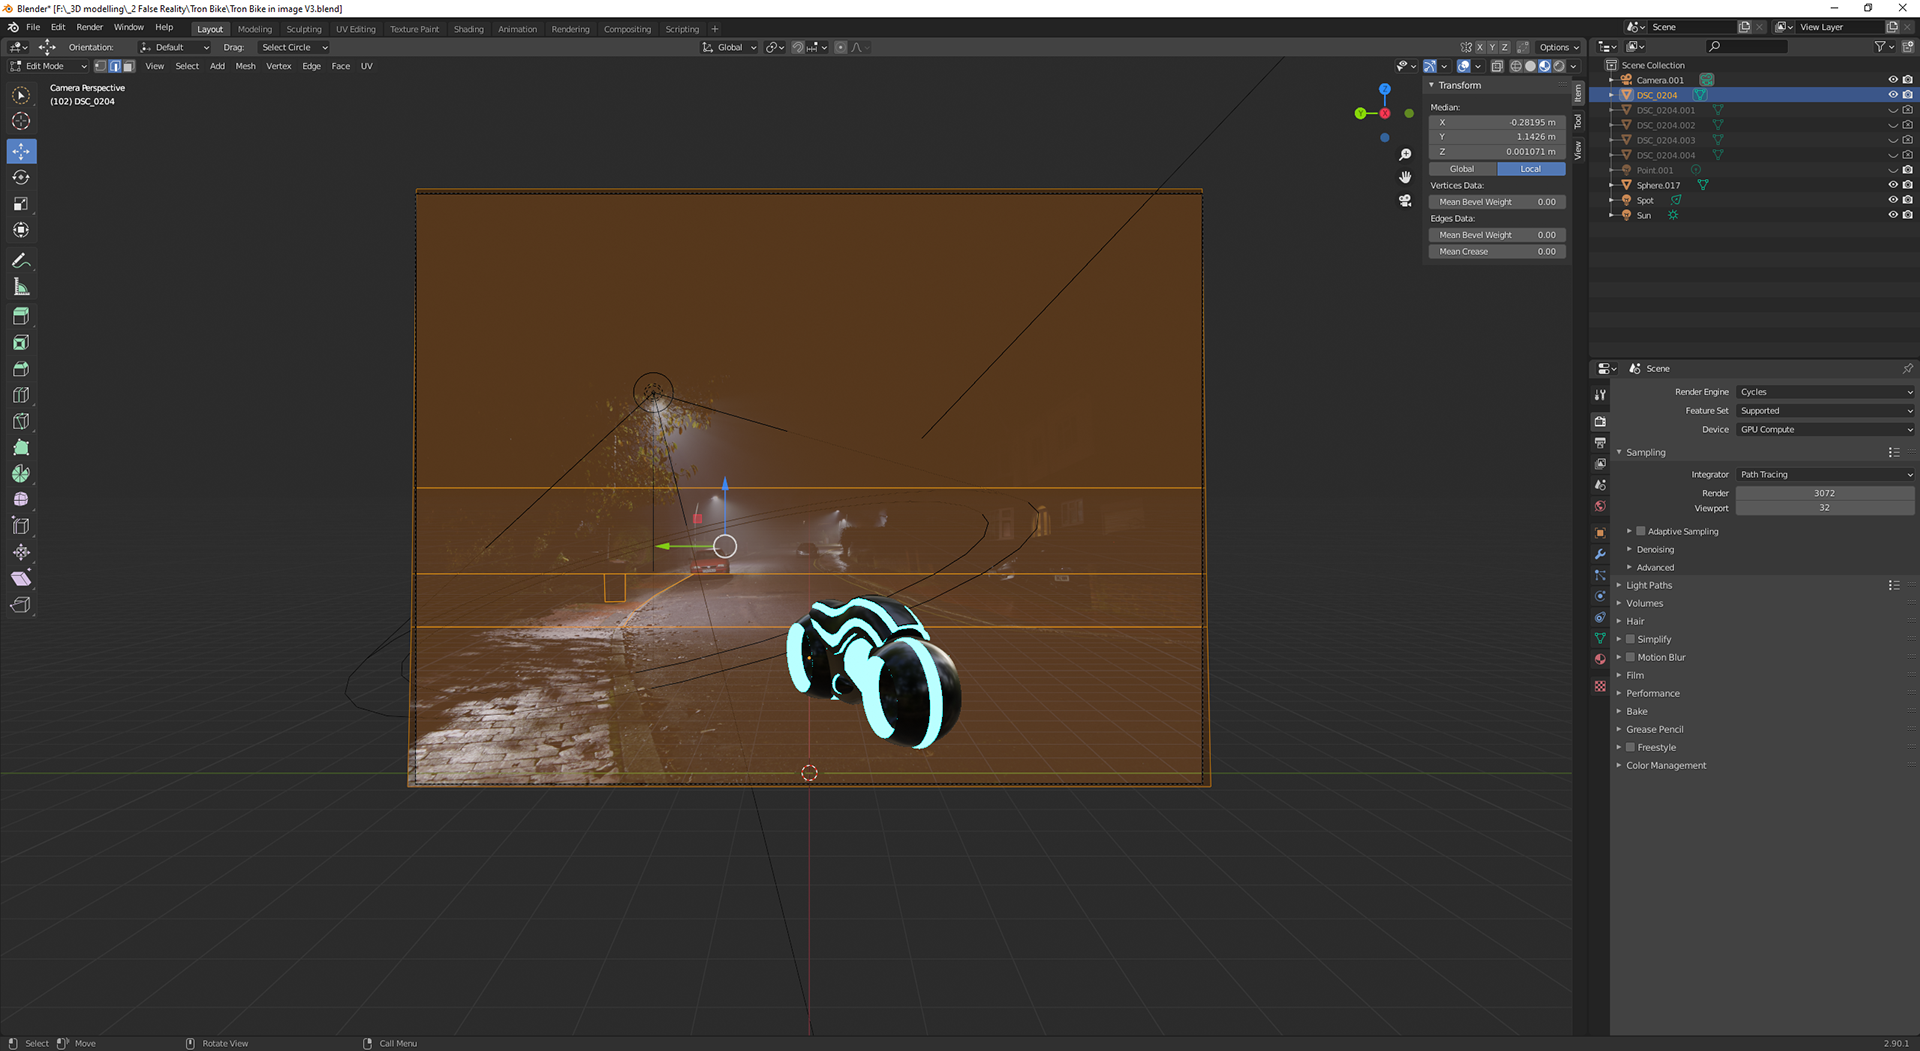Switch to the Shading workspace tab
This screenshot has height=1051, width=1920.
[x=468, y=29]
